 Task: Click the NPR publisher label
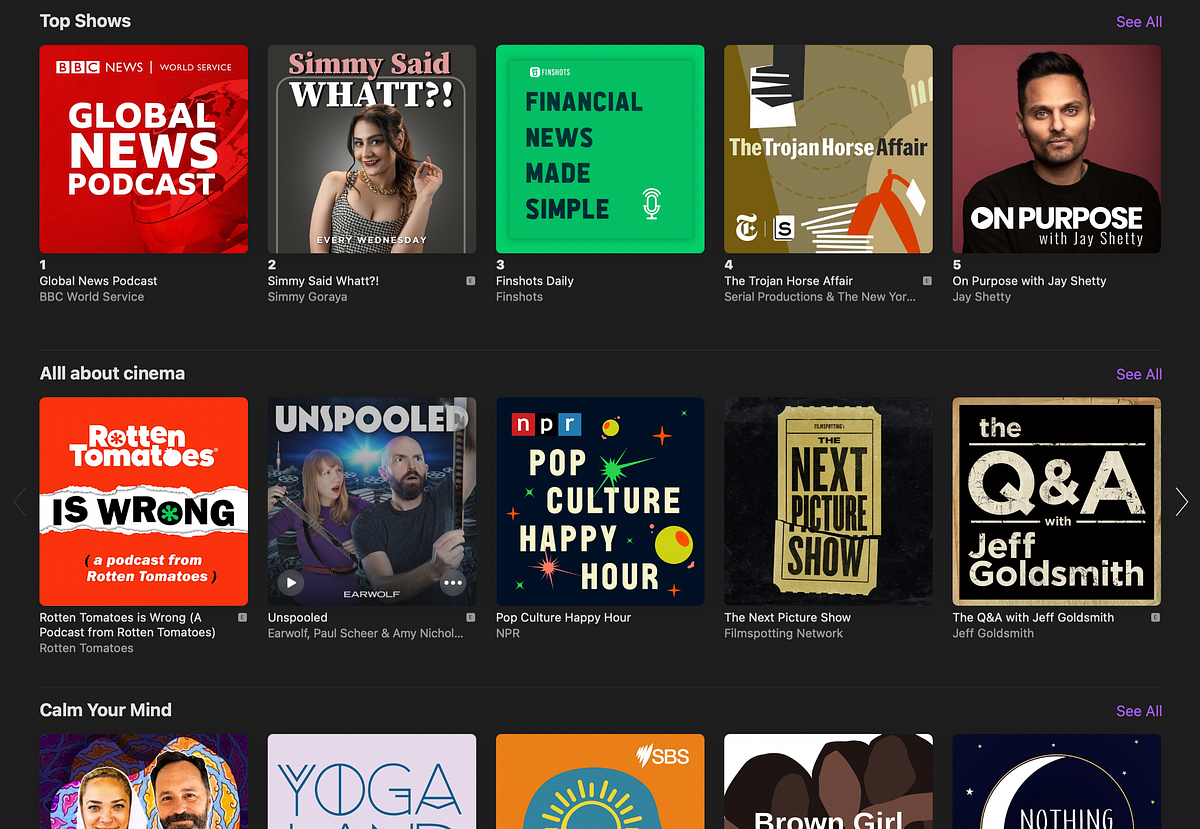pyautogui.click(x=508, y=633)
